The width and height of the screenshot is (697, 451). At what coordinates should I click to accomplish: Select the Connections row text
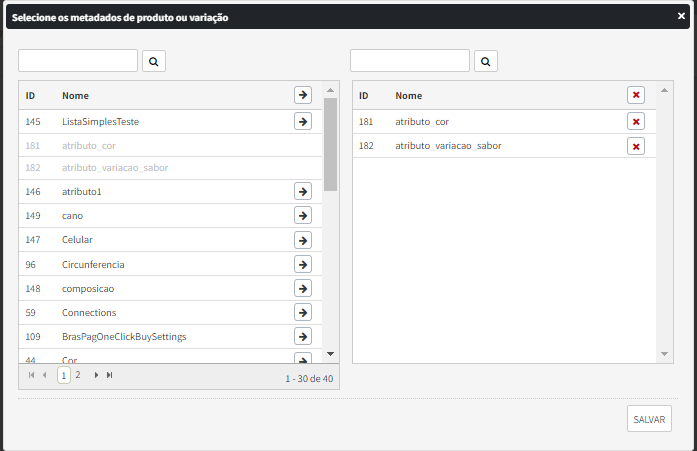pos(89,313)
